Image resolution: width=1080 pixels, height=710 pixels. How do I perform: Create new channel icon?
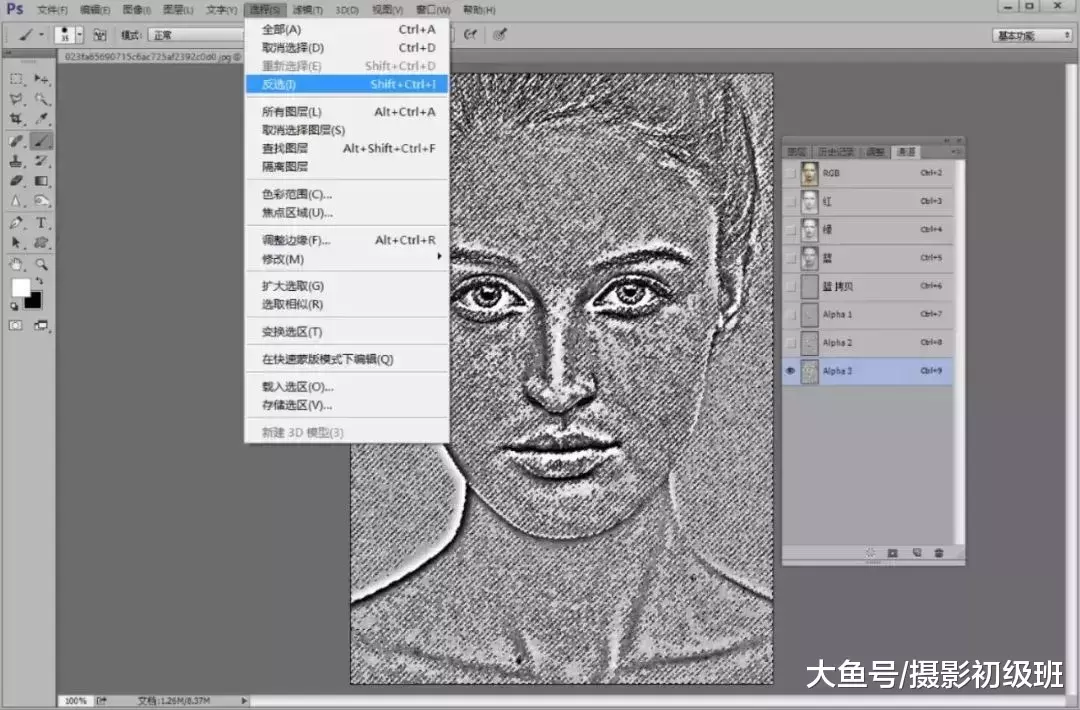click(x=917, y=553)
